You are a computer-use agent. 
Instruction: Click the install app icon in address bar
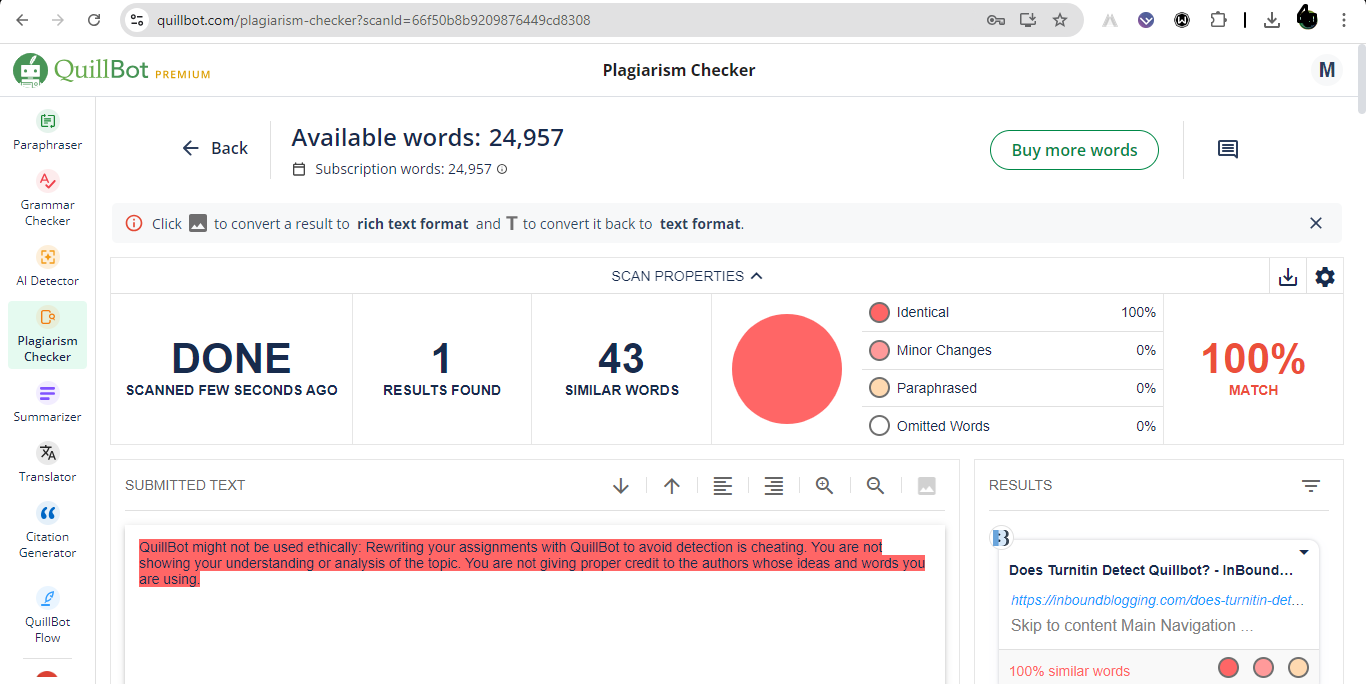point(1028,20)
